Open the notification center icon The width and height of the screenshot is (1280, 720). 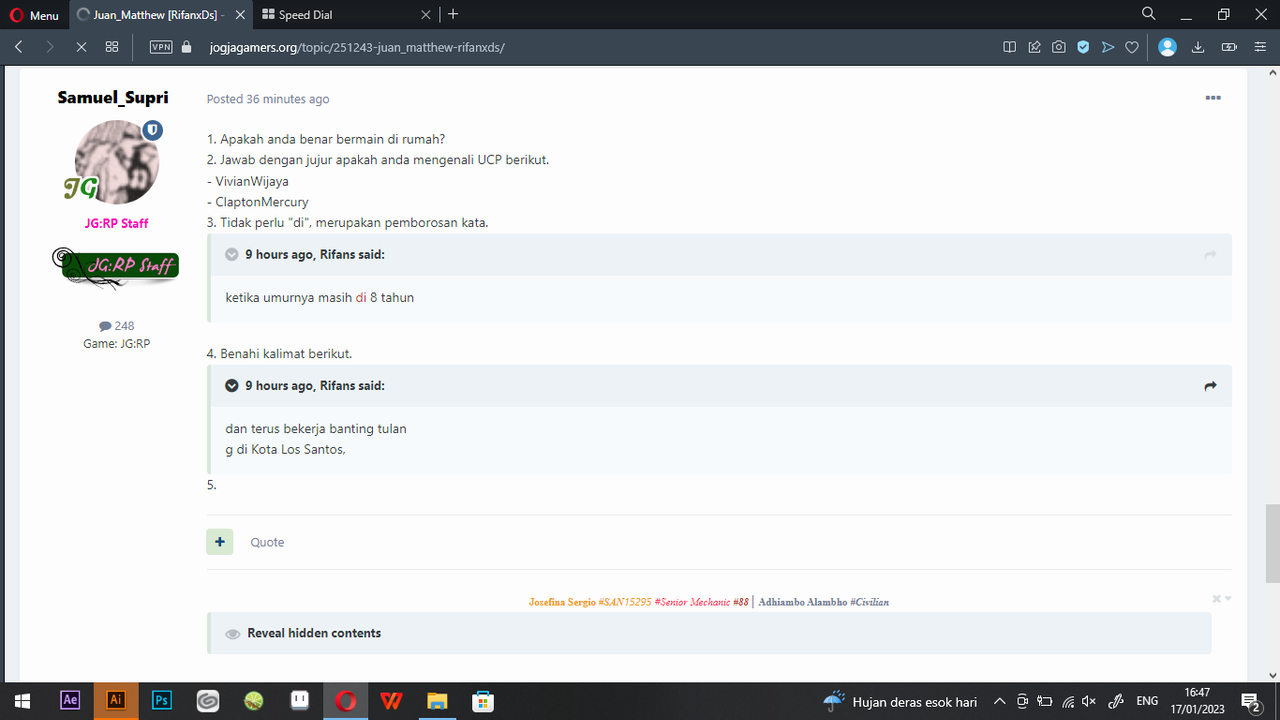pyautogui.click(x=1250, y=701)
